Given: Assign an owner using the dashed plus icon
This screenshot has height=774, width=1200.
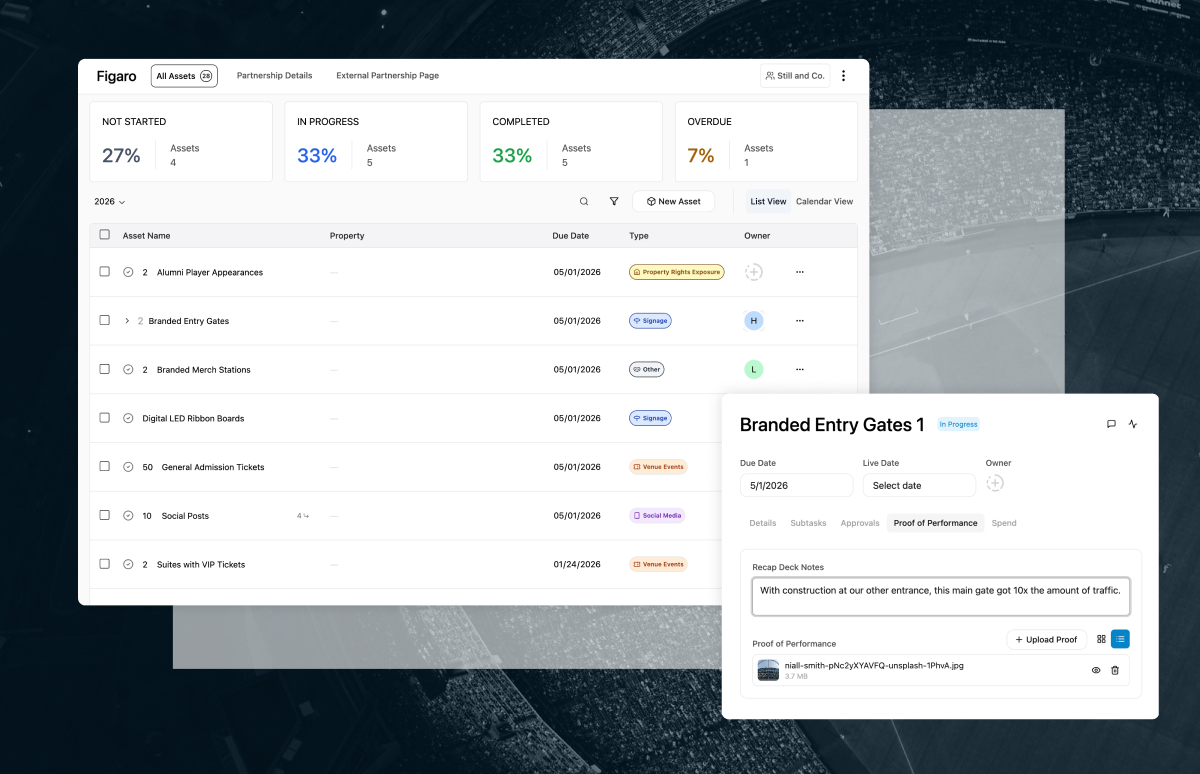Looking at the screenshot, I should coord(995,483).
